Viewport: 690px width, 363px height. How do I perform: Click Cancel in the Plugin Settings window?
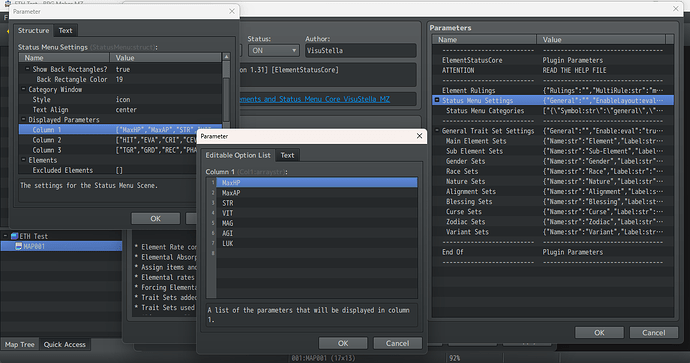tap(653, 333)
